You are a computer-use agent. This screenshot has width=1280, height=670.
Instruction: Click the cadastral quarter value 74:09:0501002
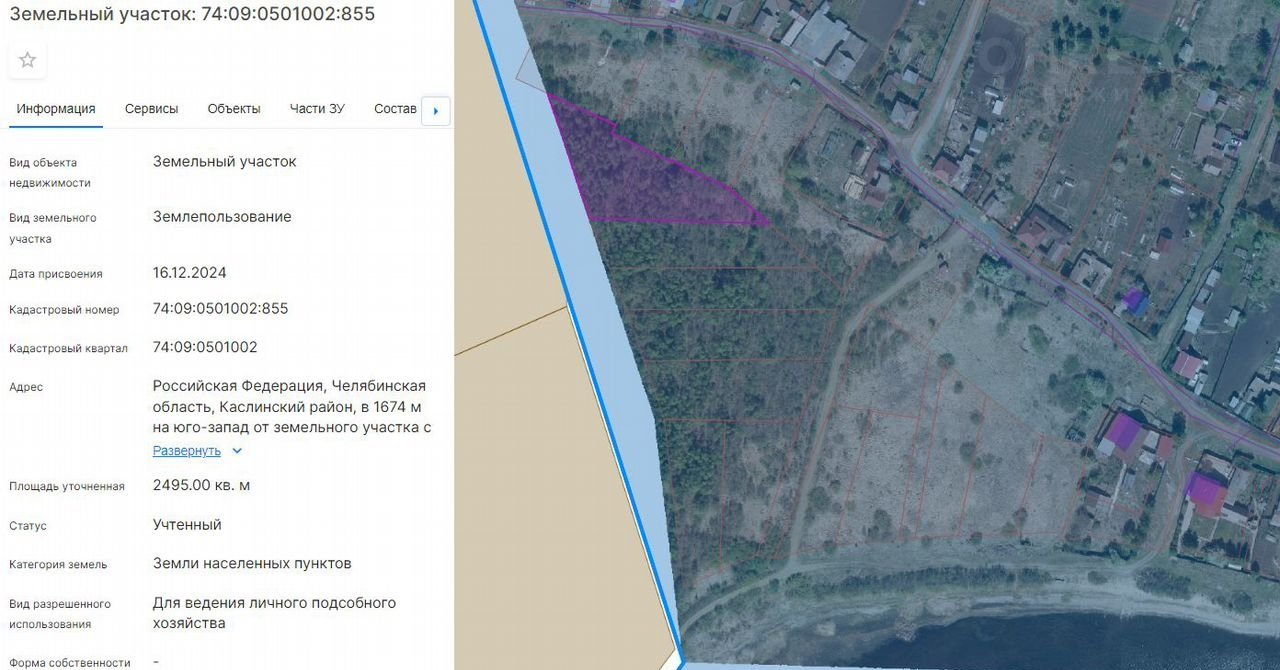[205, 348]
